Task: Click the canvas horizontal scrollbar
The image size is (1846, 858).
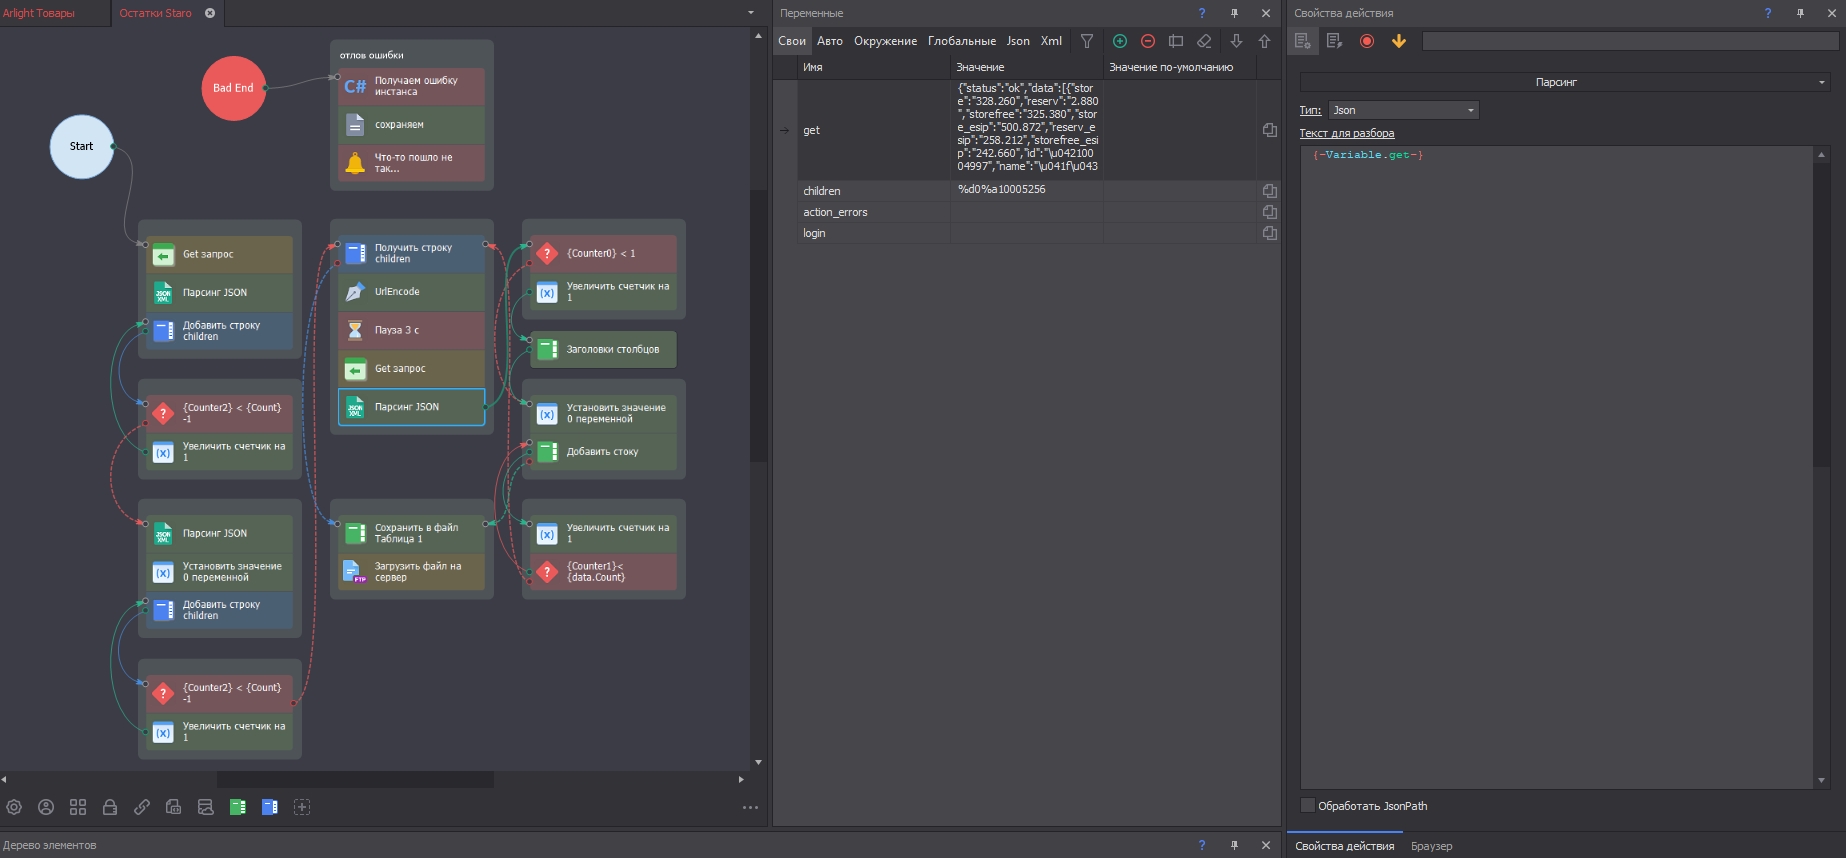Action: tap(355, 779)
